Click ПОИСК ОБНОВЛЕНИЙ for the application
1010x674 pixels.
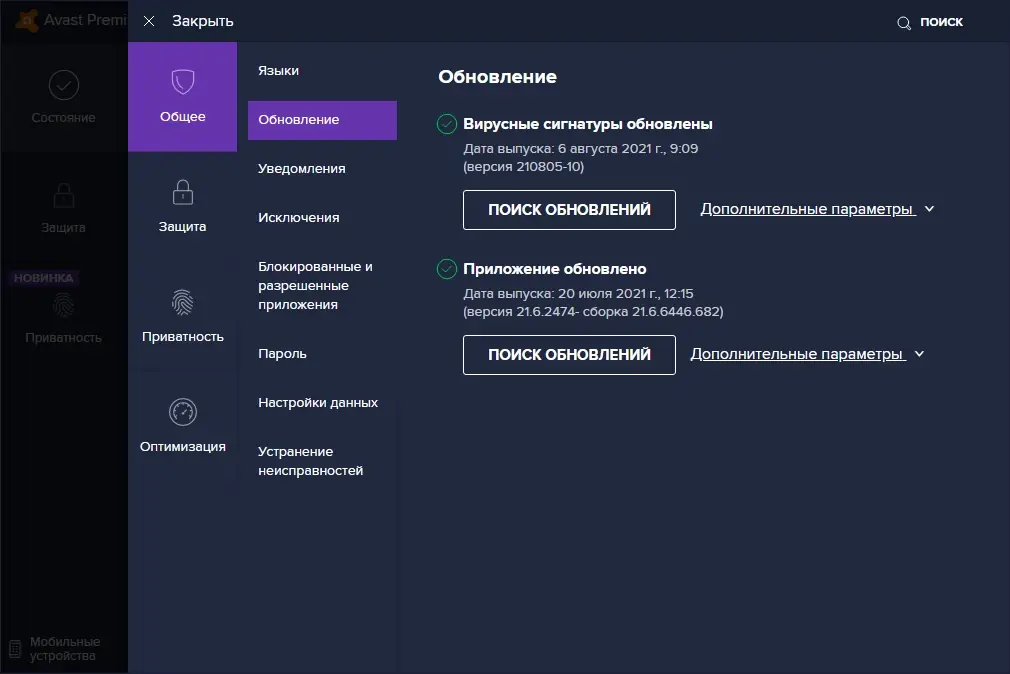[x=568, y=354]
